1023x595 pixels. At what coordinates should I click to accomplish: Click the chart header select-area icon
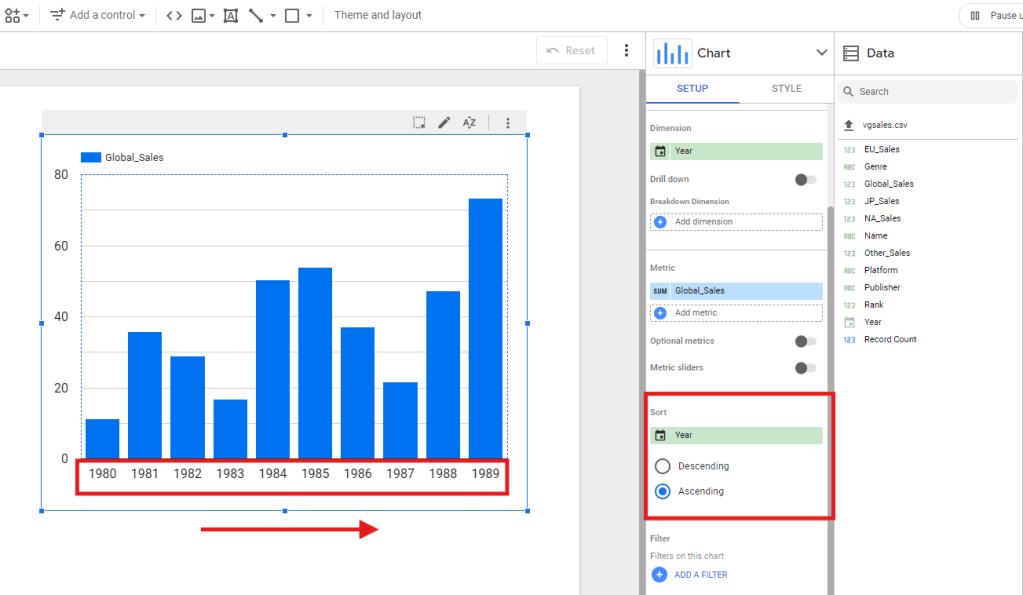420,123
